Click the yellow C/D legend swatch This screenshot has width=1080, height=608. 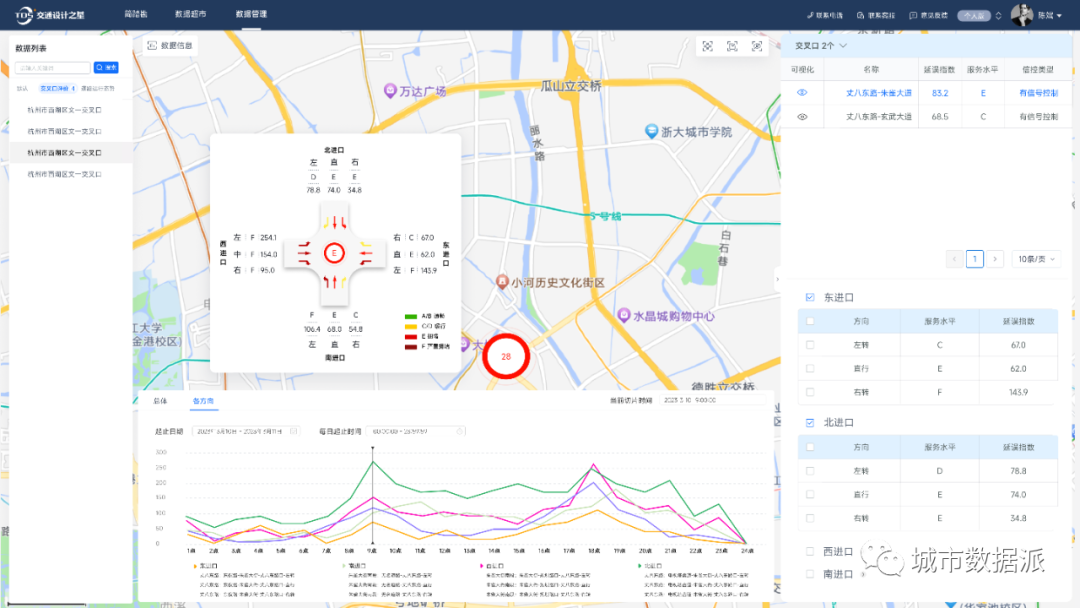tap(411, 326)
